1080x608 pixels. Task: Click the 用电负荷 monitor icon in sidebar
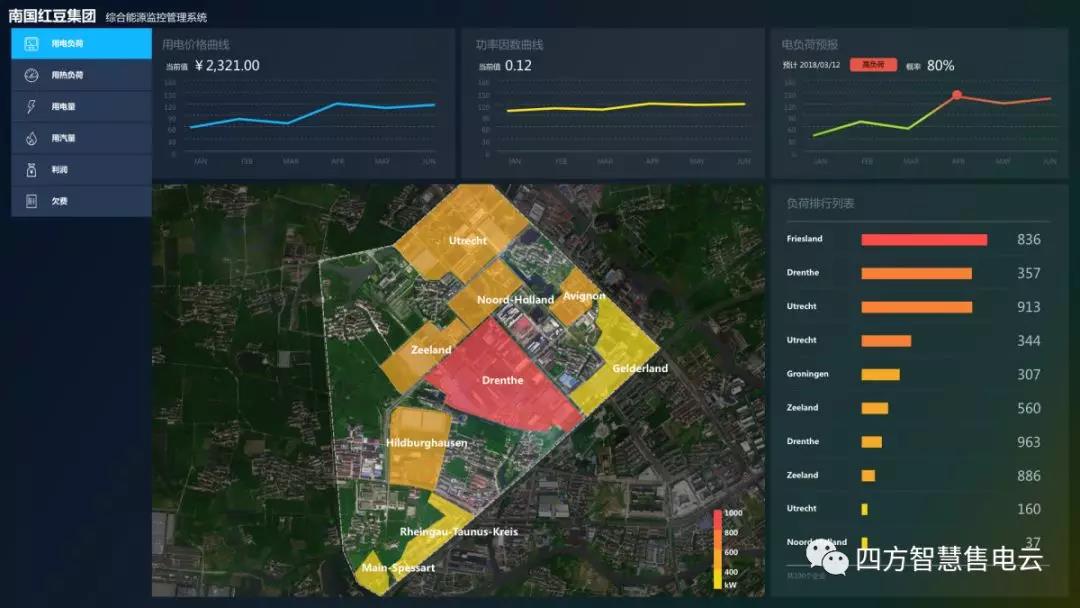click(x=32, y=44)
